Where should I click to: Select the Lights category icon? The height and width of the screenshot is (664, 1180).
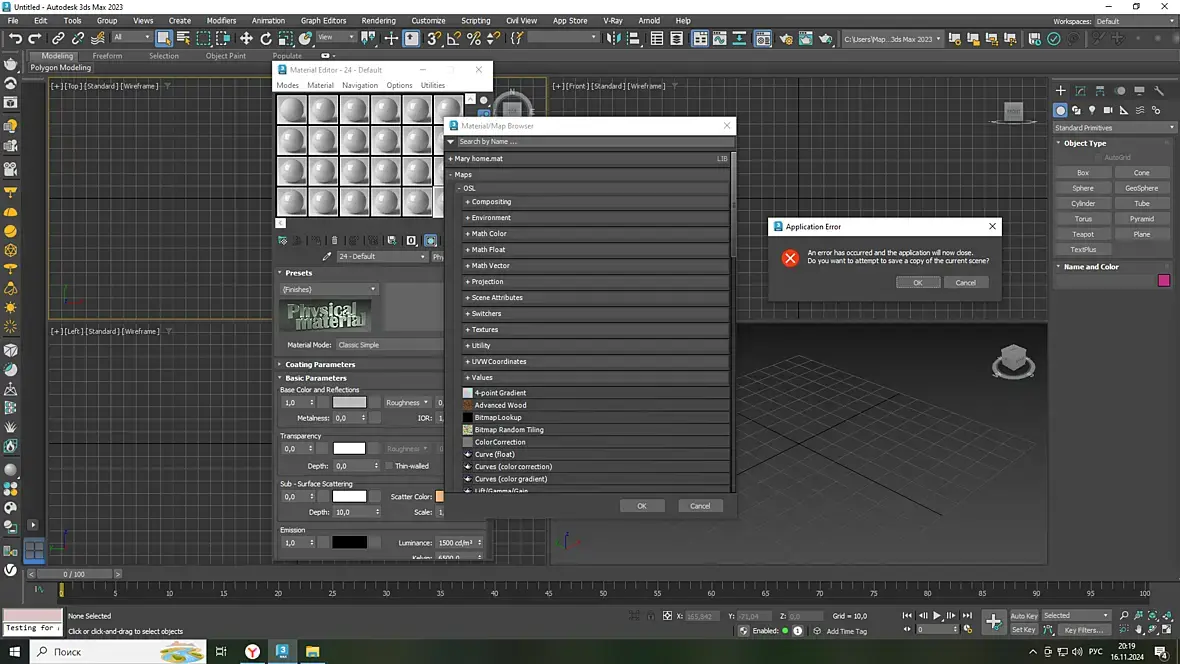pos(1092,110)
